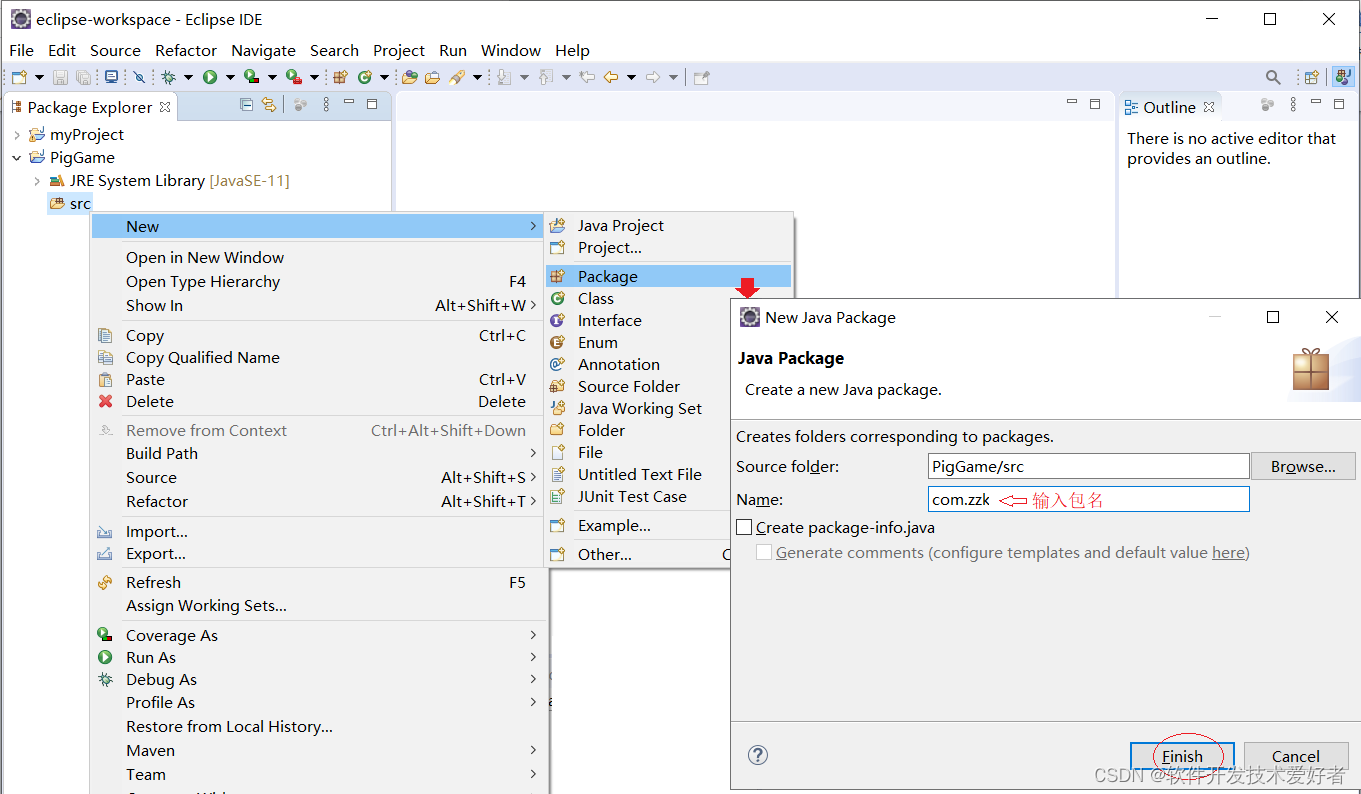Open the Run icon dropdown arrow

tap(230, 77)
